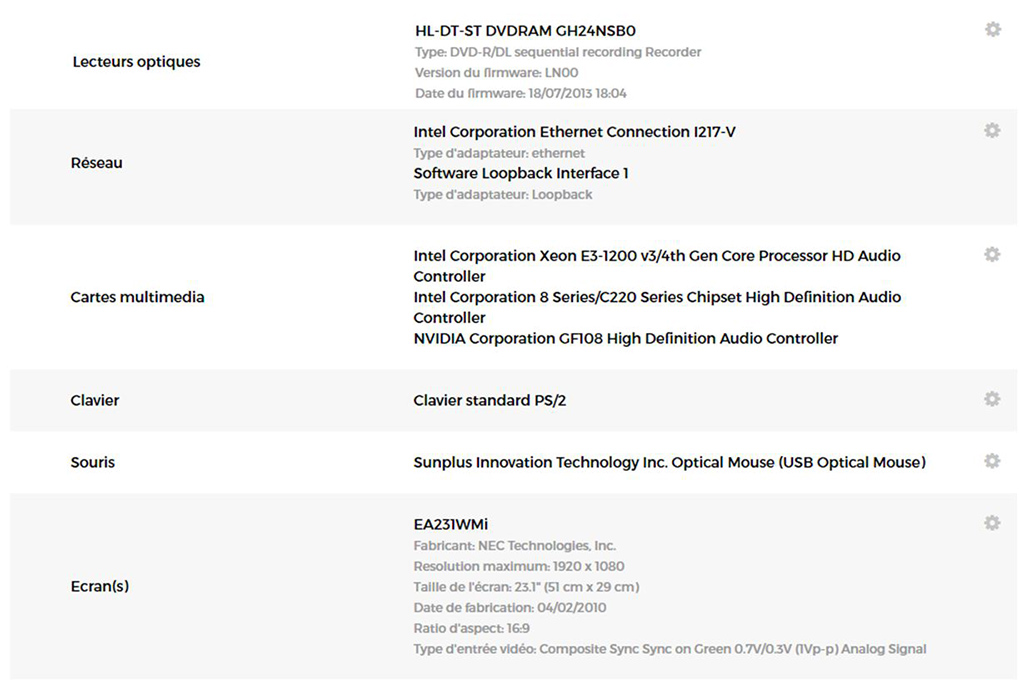This screenshot has width=1019, height=683.
Task: Open the Souris row gear icon
Action: pos(992,461)
